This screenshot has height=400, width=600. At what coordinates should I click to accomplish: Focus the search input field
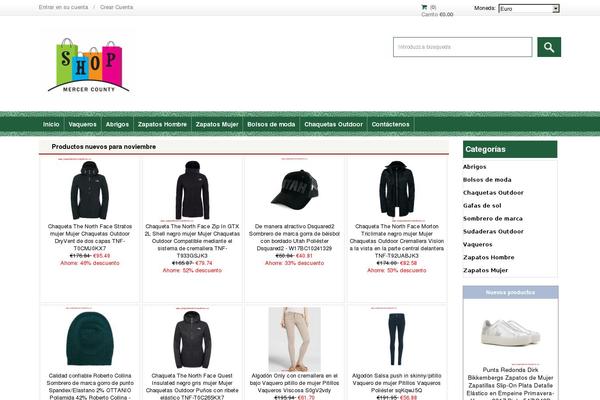pos(462,47)
